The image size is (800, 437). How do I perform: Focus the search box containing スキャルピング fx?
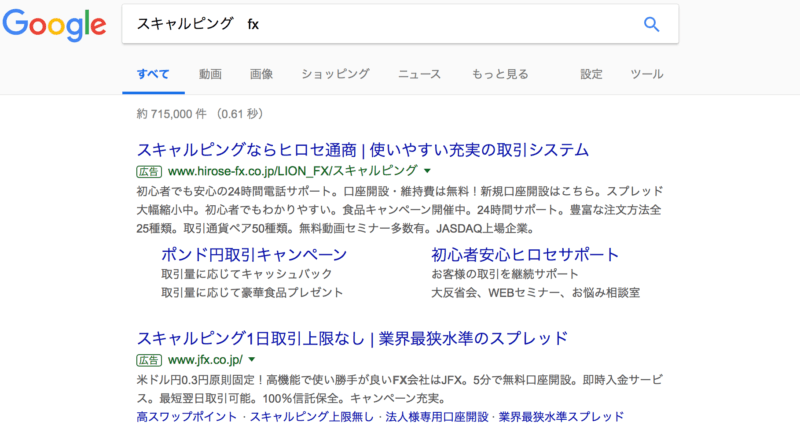click(x=400, y=24)
